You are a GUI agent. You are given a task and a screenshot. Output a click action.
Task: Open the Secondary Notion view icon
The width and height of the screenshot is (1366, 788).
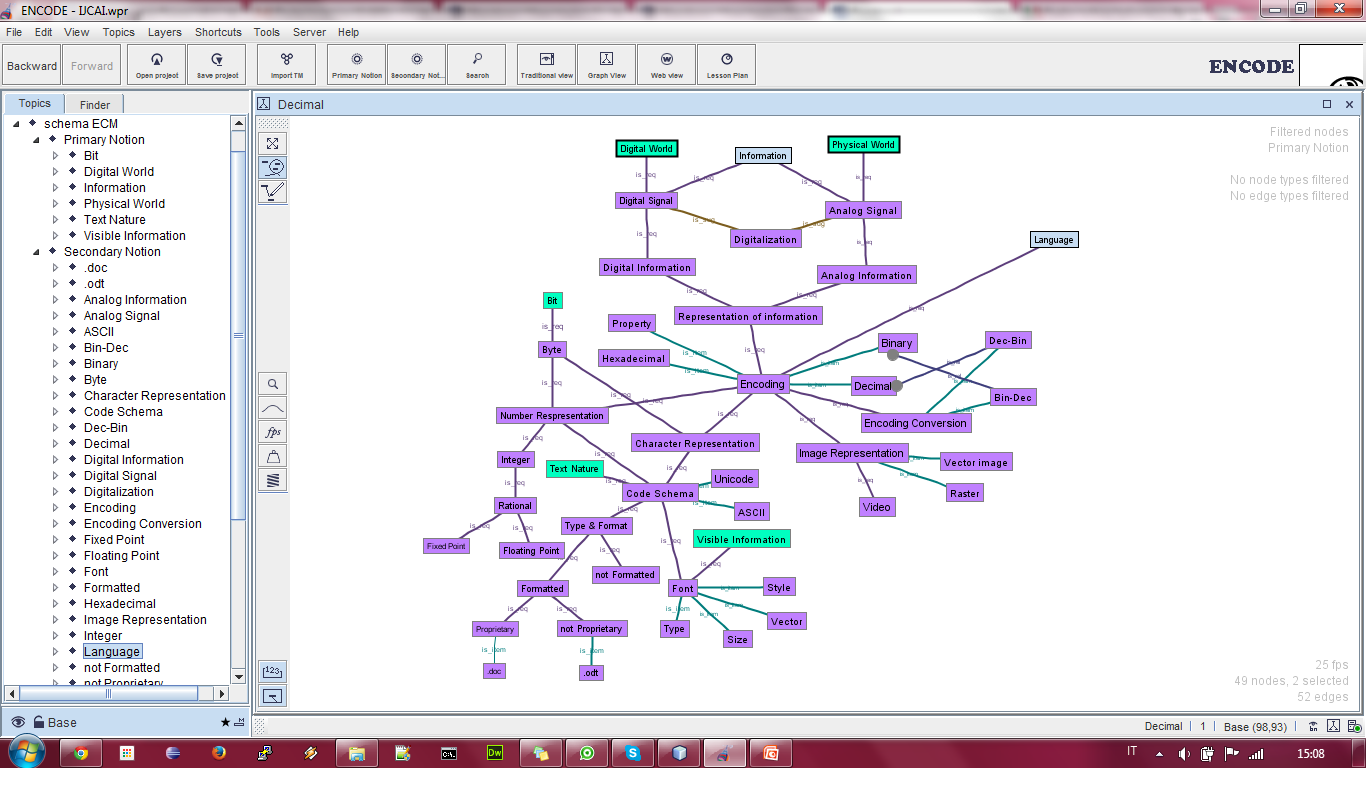click(x=416, y=64)
